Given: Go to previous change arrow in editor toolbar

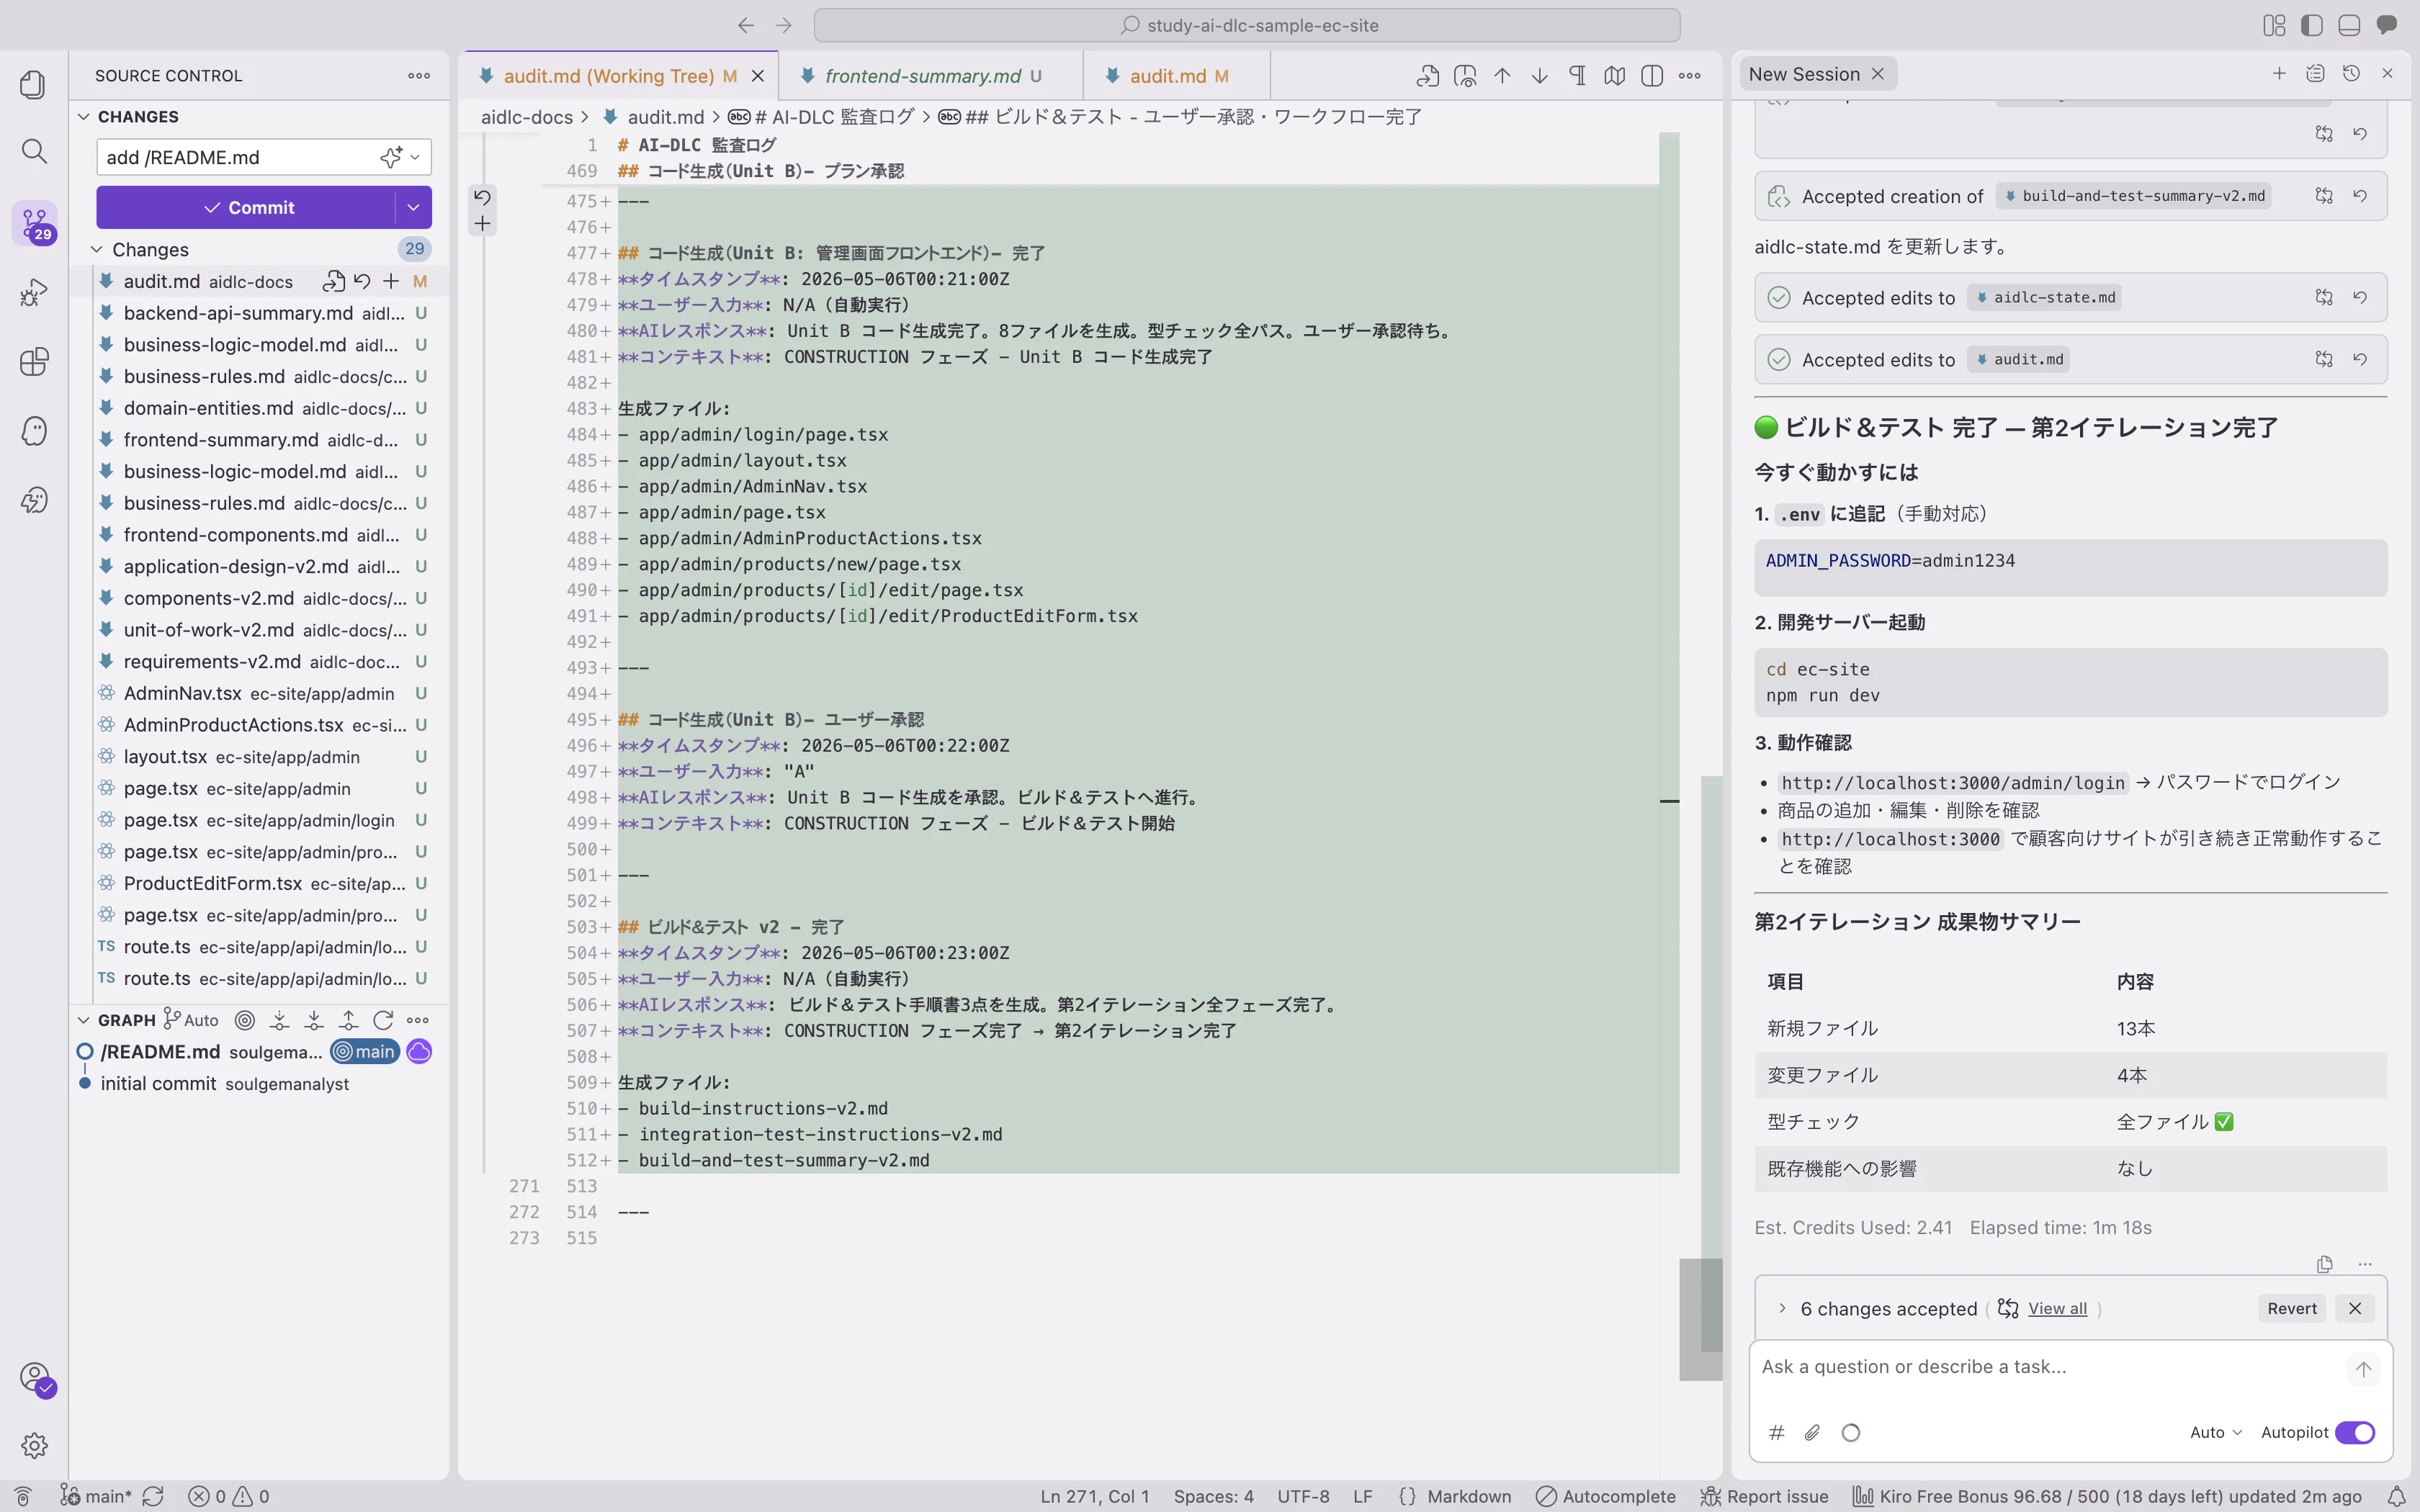Looking at the screenshot, I should 1502,76.
